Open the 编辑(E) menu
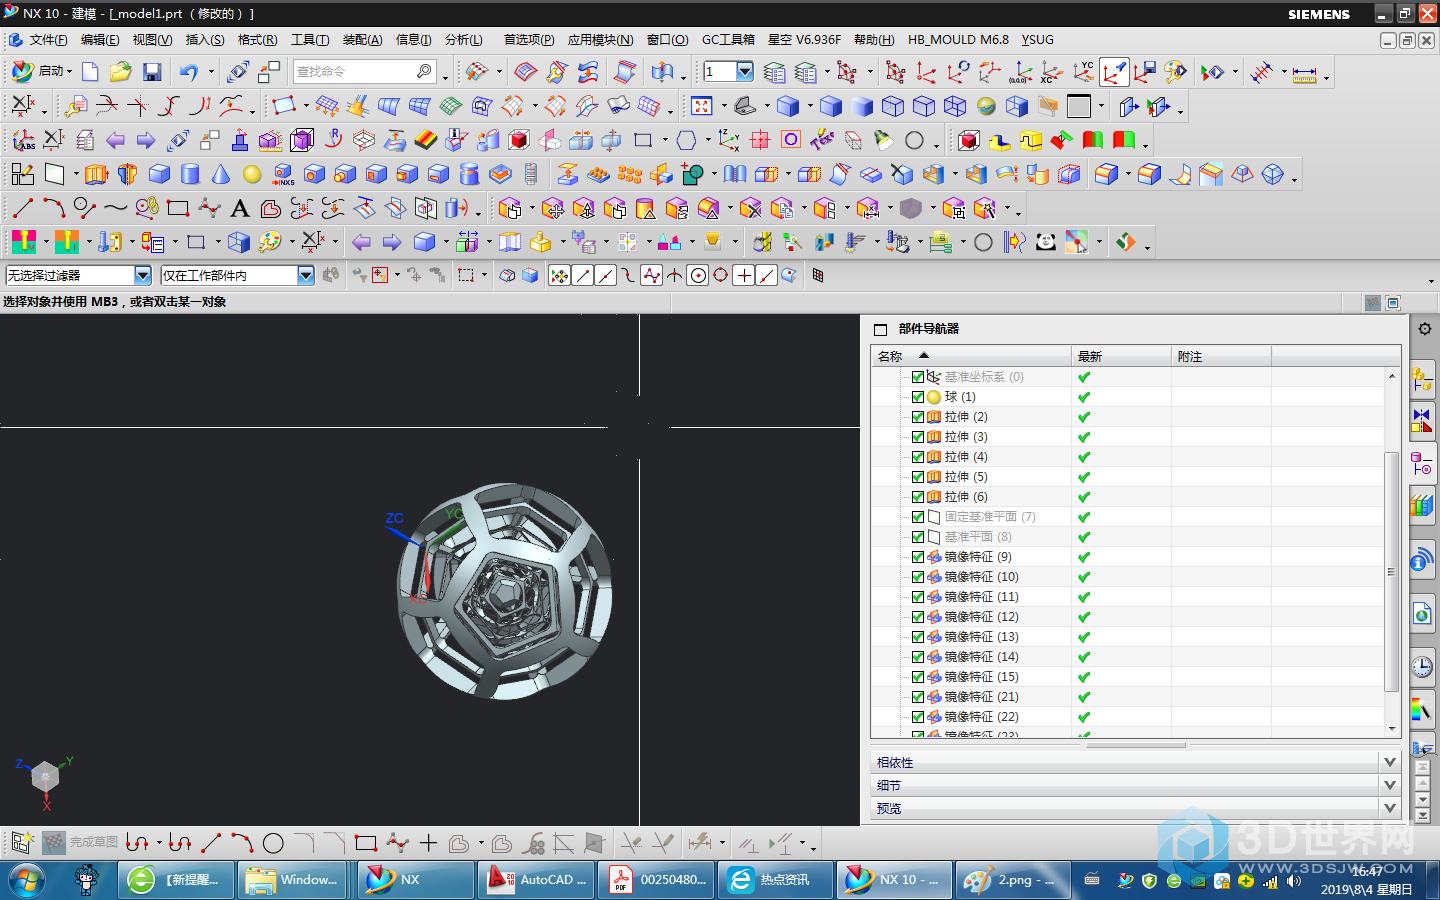This screenshot has height=900, width=1440. pos(100,40)
